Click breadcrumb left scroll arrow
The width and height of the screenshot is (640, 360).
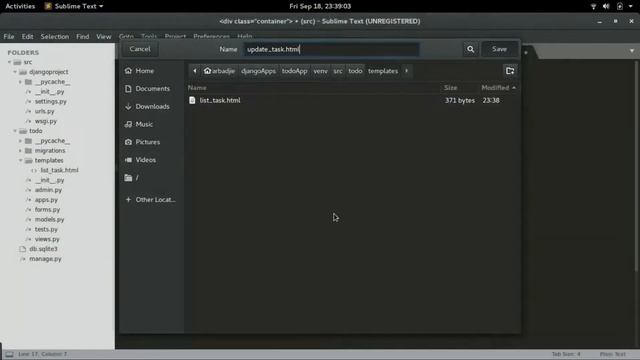[195, 71]
